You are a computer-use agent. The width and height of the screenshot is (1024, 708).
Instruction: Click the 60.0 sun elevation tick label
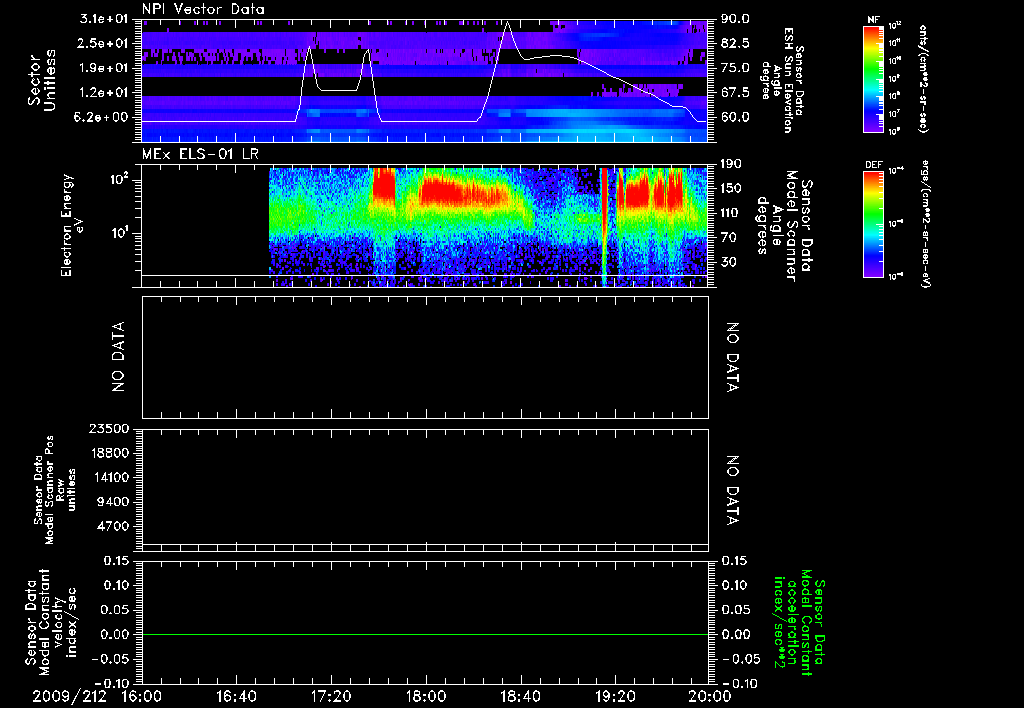click(x=735, y=117)
